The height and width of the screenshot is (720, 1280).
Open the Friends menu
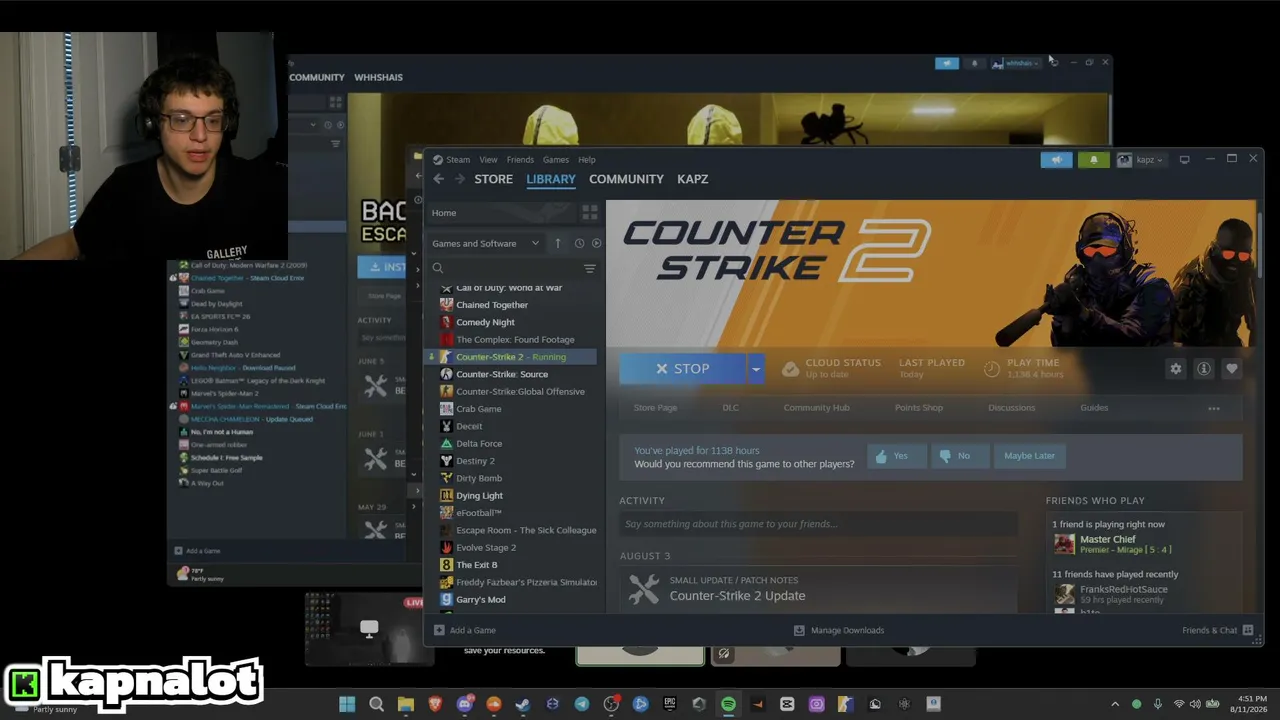click(520, 160)
